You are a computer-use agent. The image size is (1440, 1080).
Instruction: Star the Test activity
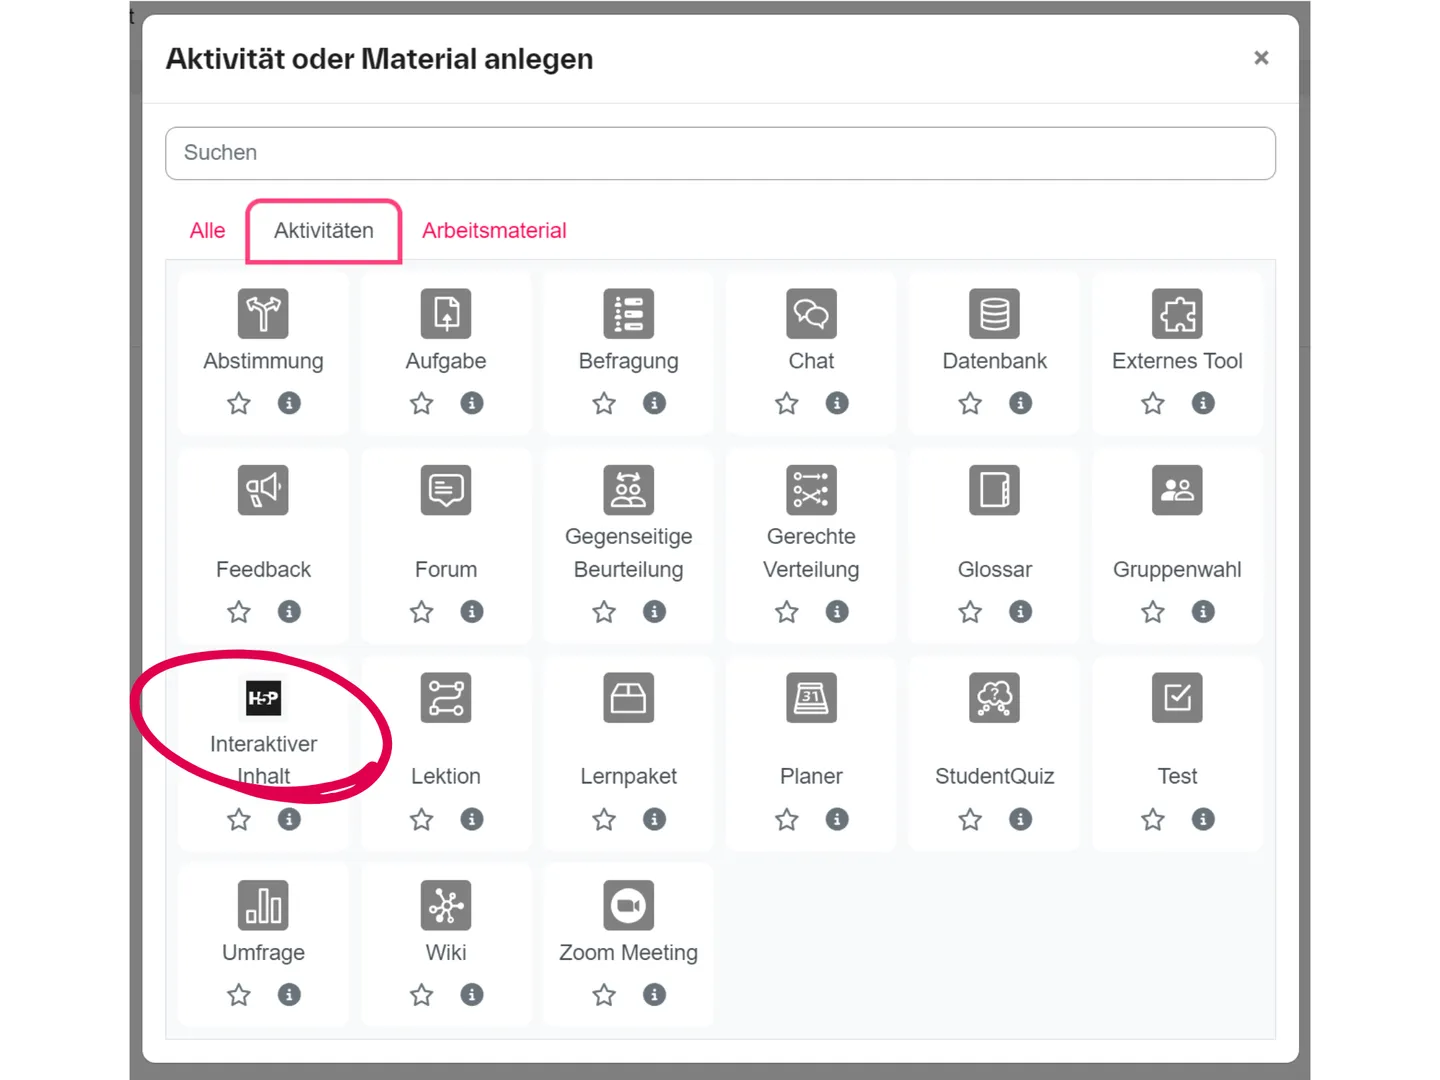point(1152,819)
